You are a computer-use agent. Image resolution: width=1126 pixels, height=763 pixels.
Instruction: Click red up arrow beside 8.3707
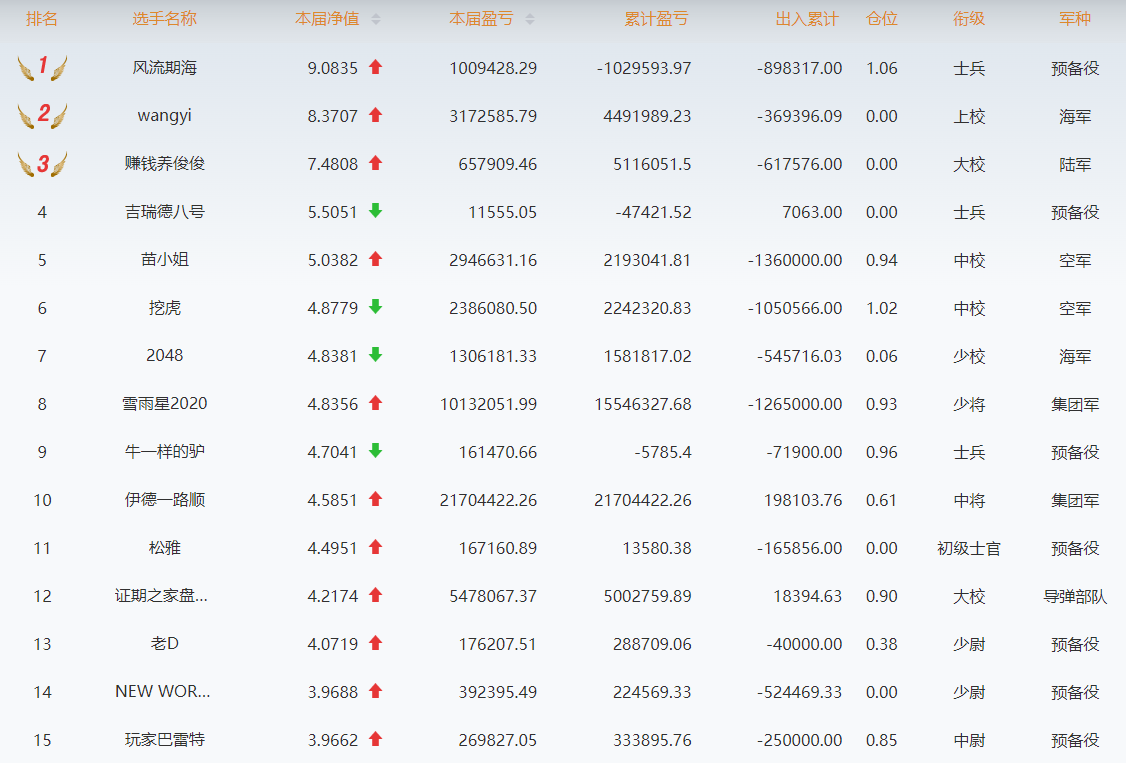pyautogui.click(x=375, y=116)
